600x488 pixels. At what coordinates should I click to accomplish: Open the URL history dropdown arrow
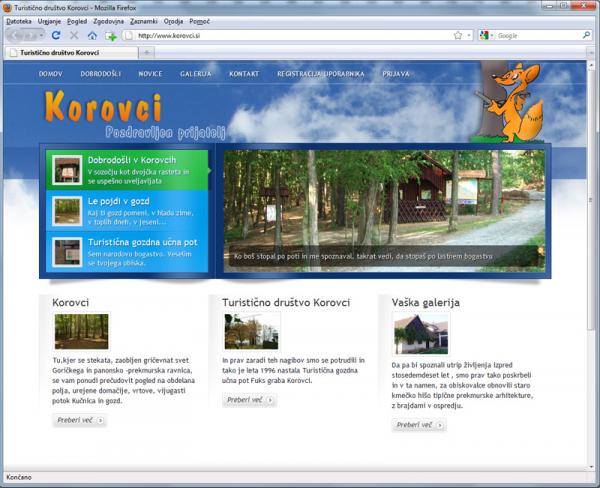468,35
